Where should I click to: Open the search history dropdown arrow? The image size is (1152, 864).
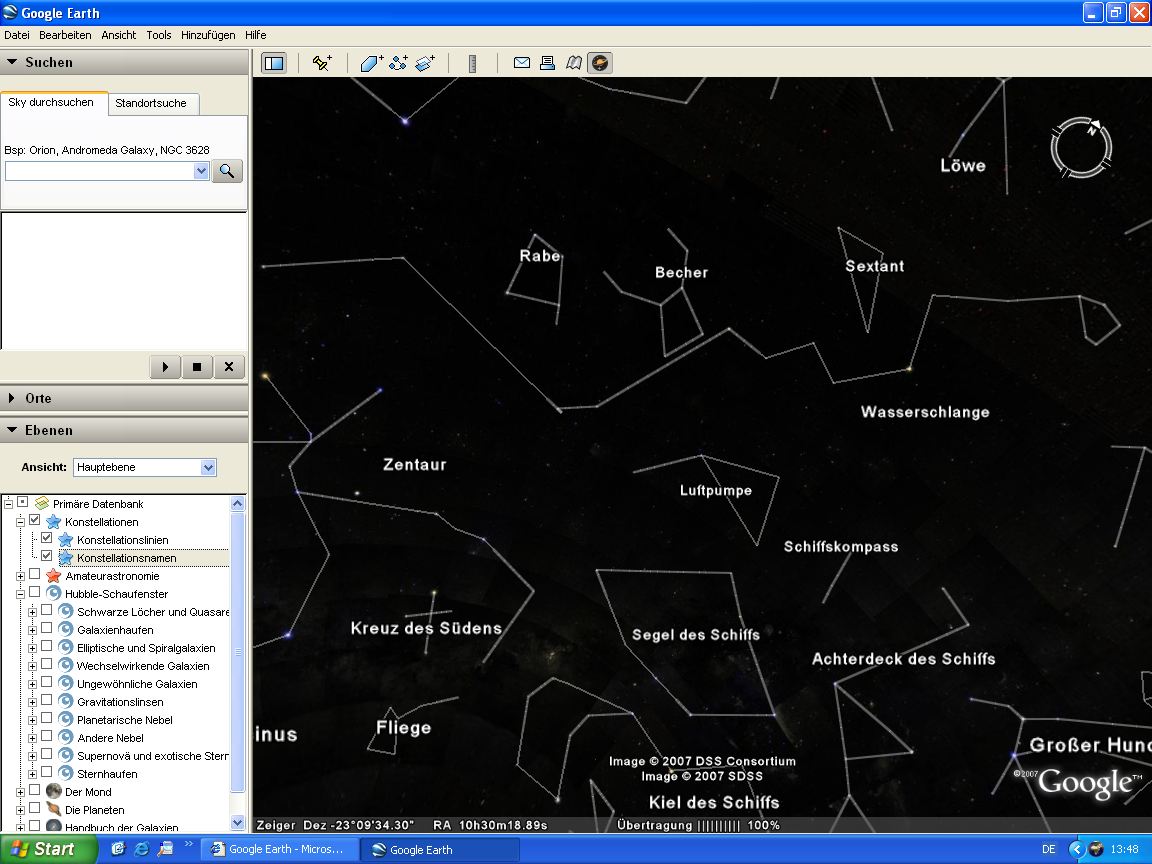click(201, 171)
